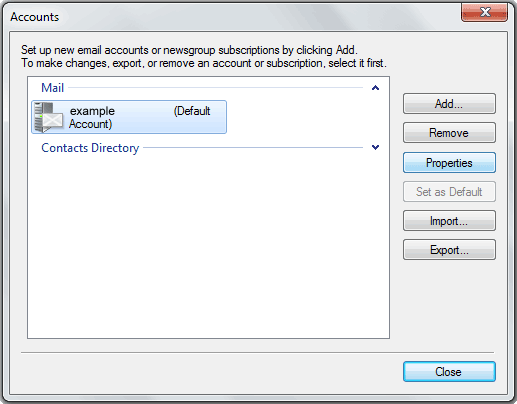517x404 pixels.
Task: Click the Set as Default button
Action: click(449, 192)
